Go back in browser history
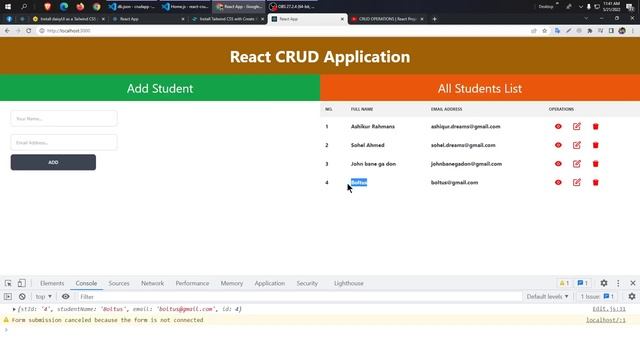Image resolution: width=640 pixels, height=360 pixels. coord(7,31)
